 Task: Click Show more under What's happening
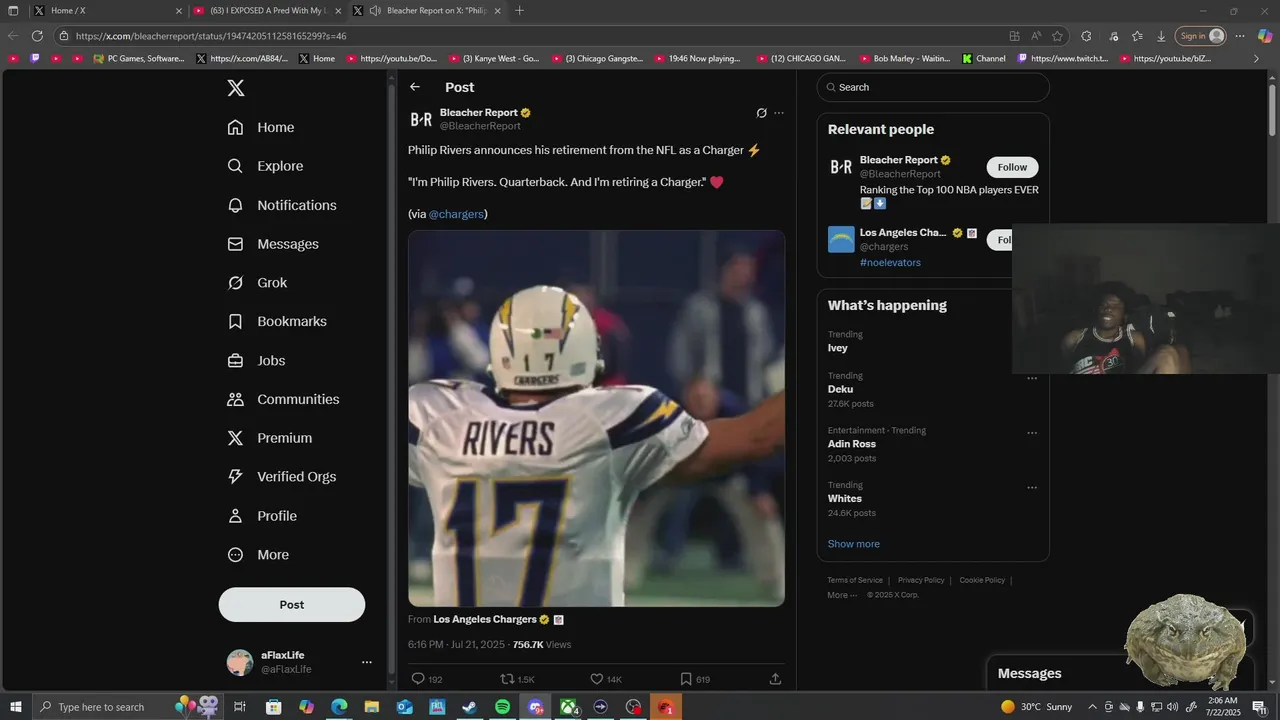(854, 544)
